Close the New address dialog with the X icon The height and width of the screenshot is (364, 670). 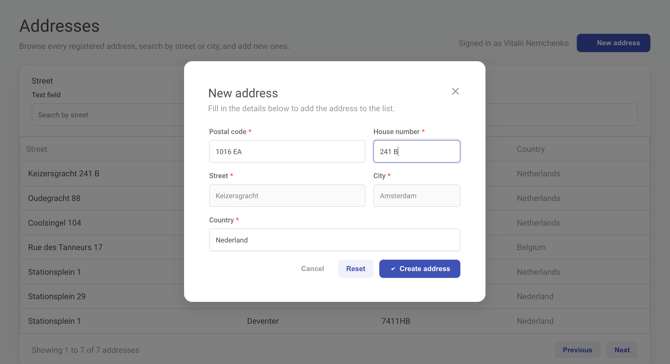pos(455,91)
